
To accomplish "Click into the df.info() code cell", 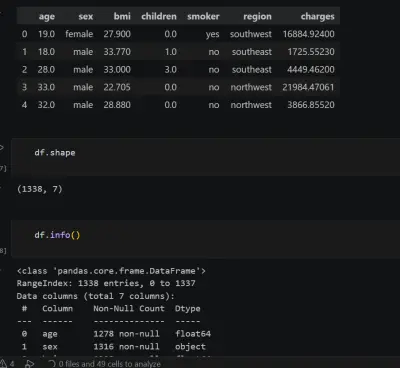I will click(x=205, y=239).
